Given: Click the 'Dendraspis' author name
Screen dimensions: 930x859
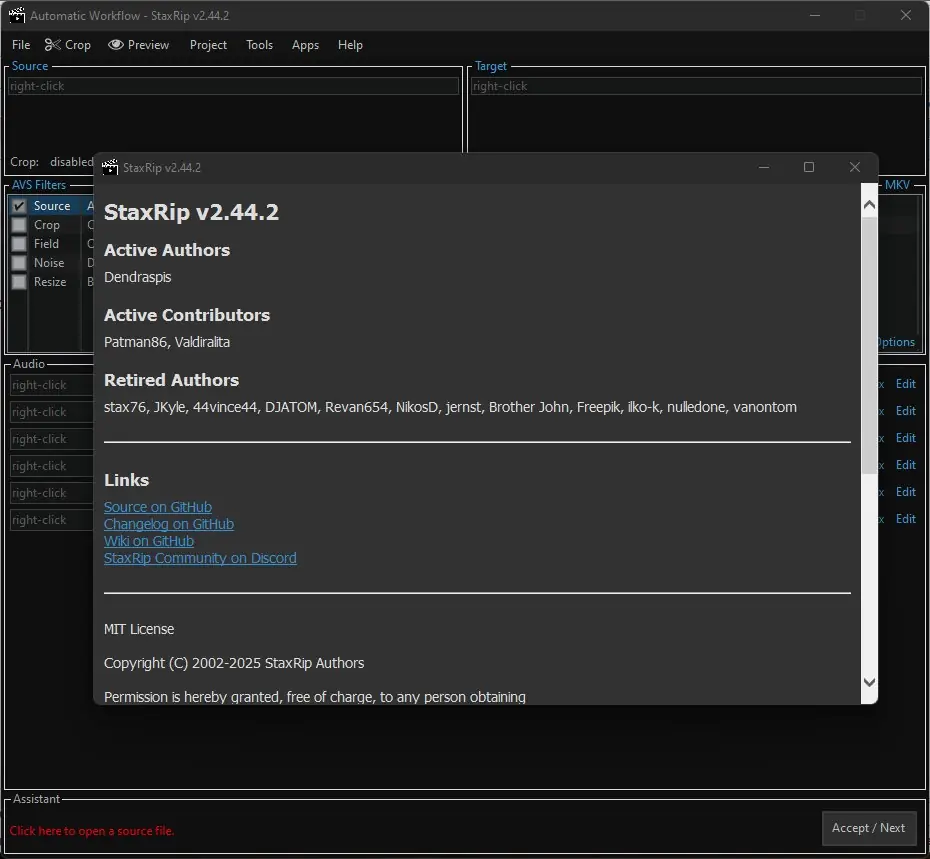Looking at the screenshot, I should coord(138,277).
